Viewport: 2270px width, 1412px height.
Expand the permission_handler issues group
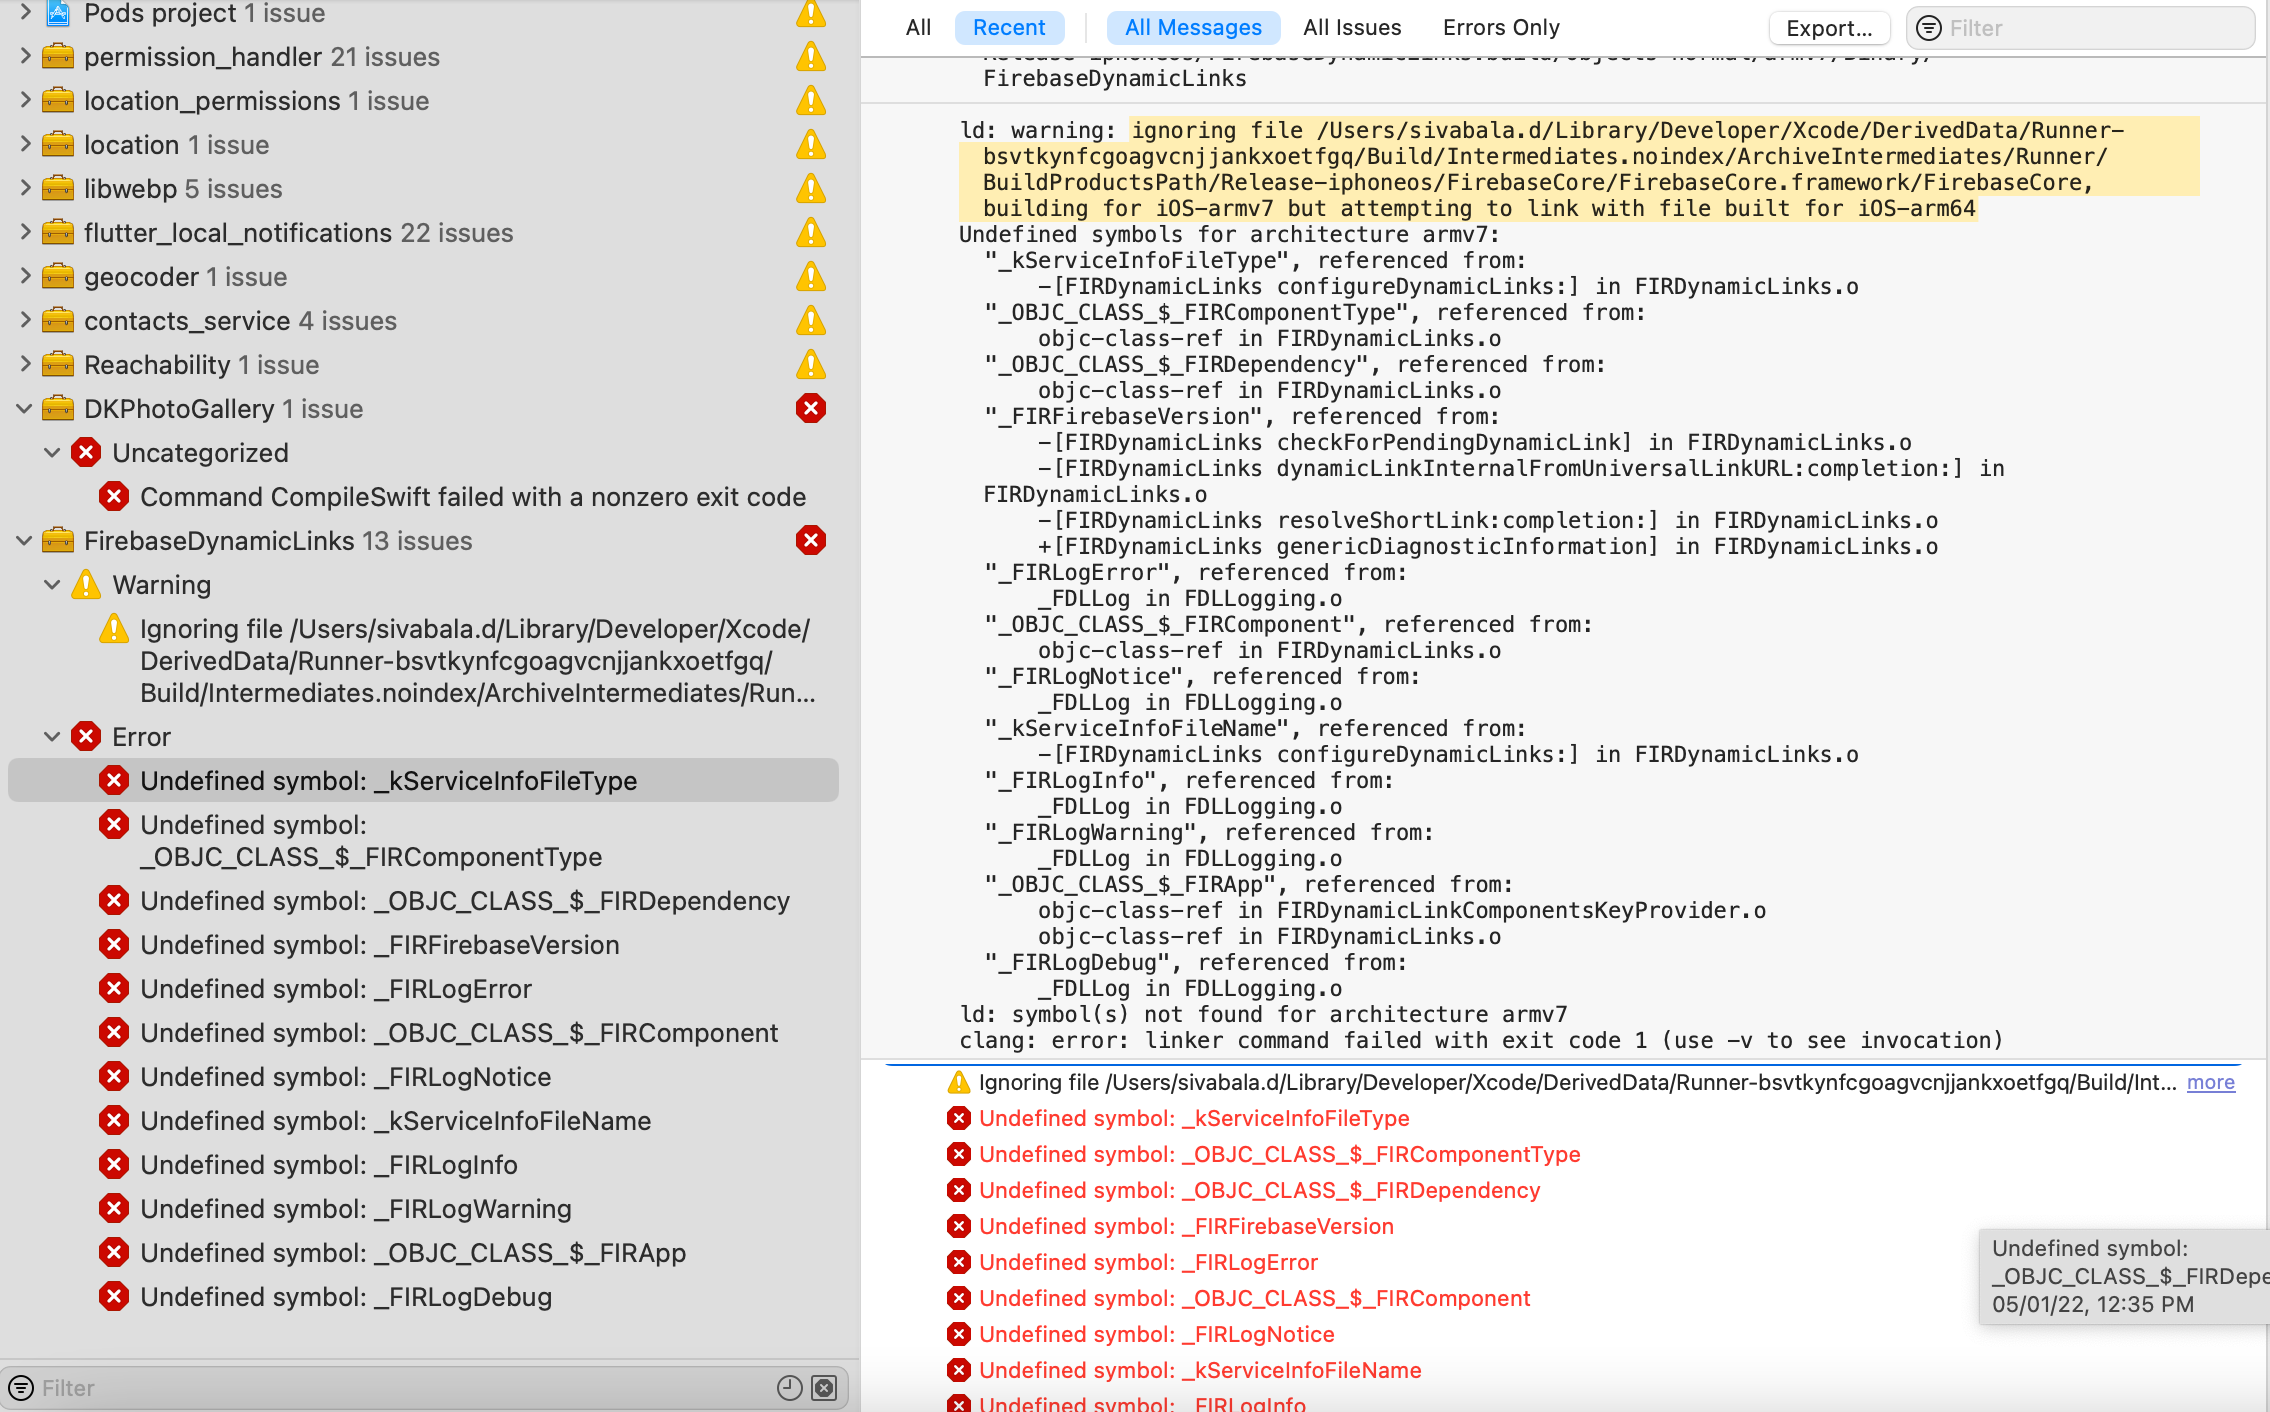[25, 57]
